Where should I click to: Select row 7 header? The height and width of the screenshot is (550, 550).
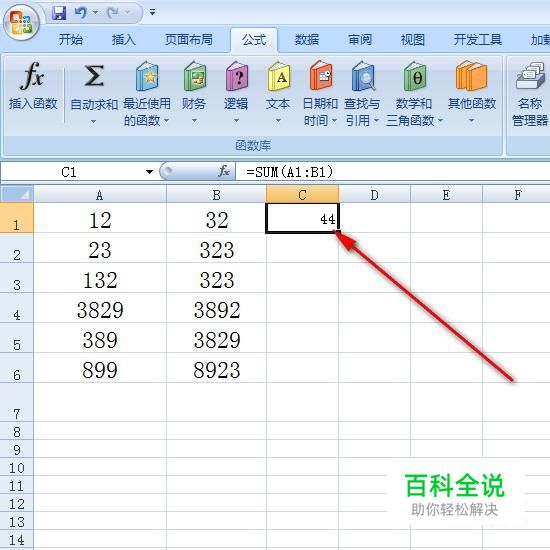(16, 402)
